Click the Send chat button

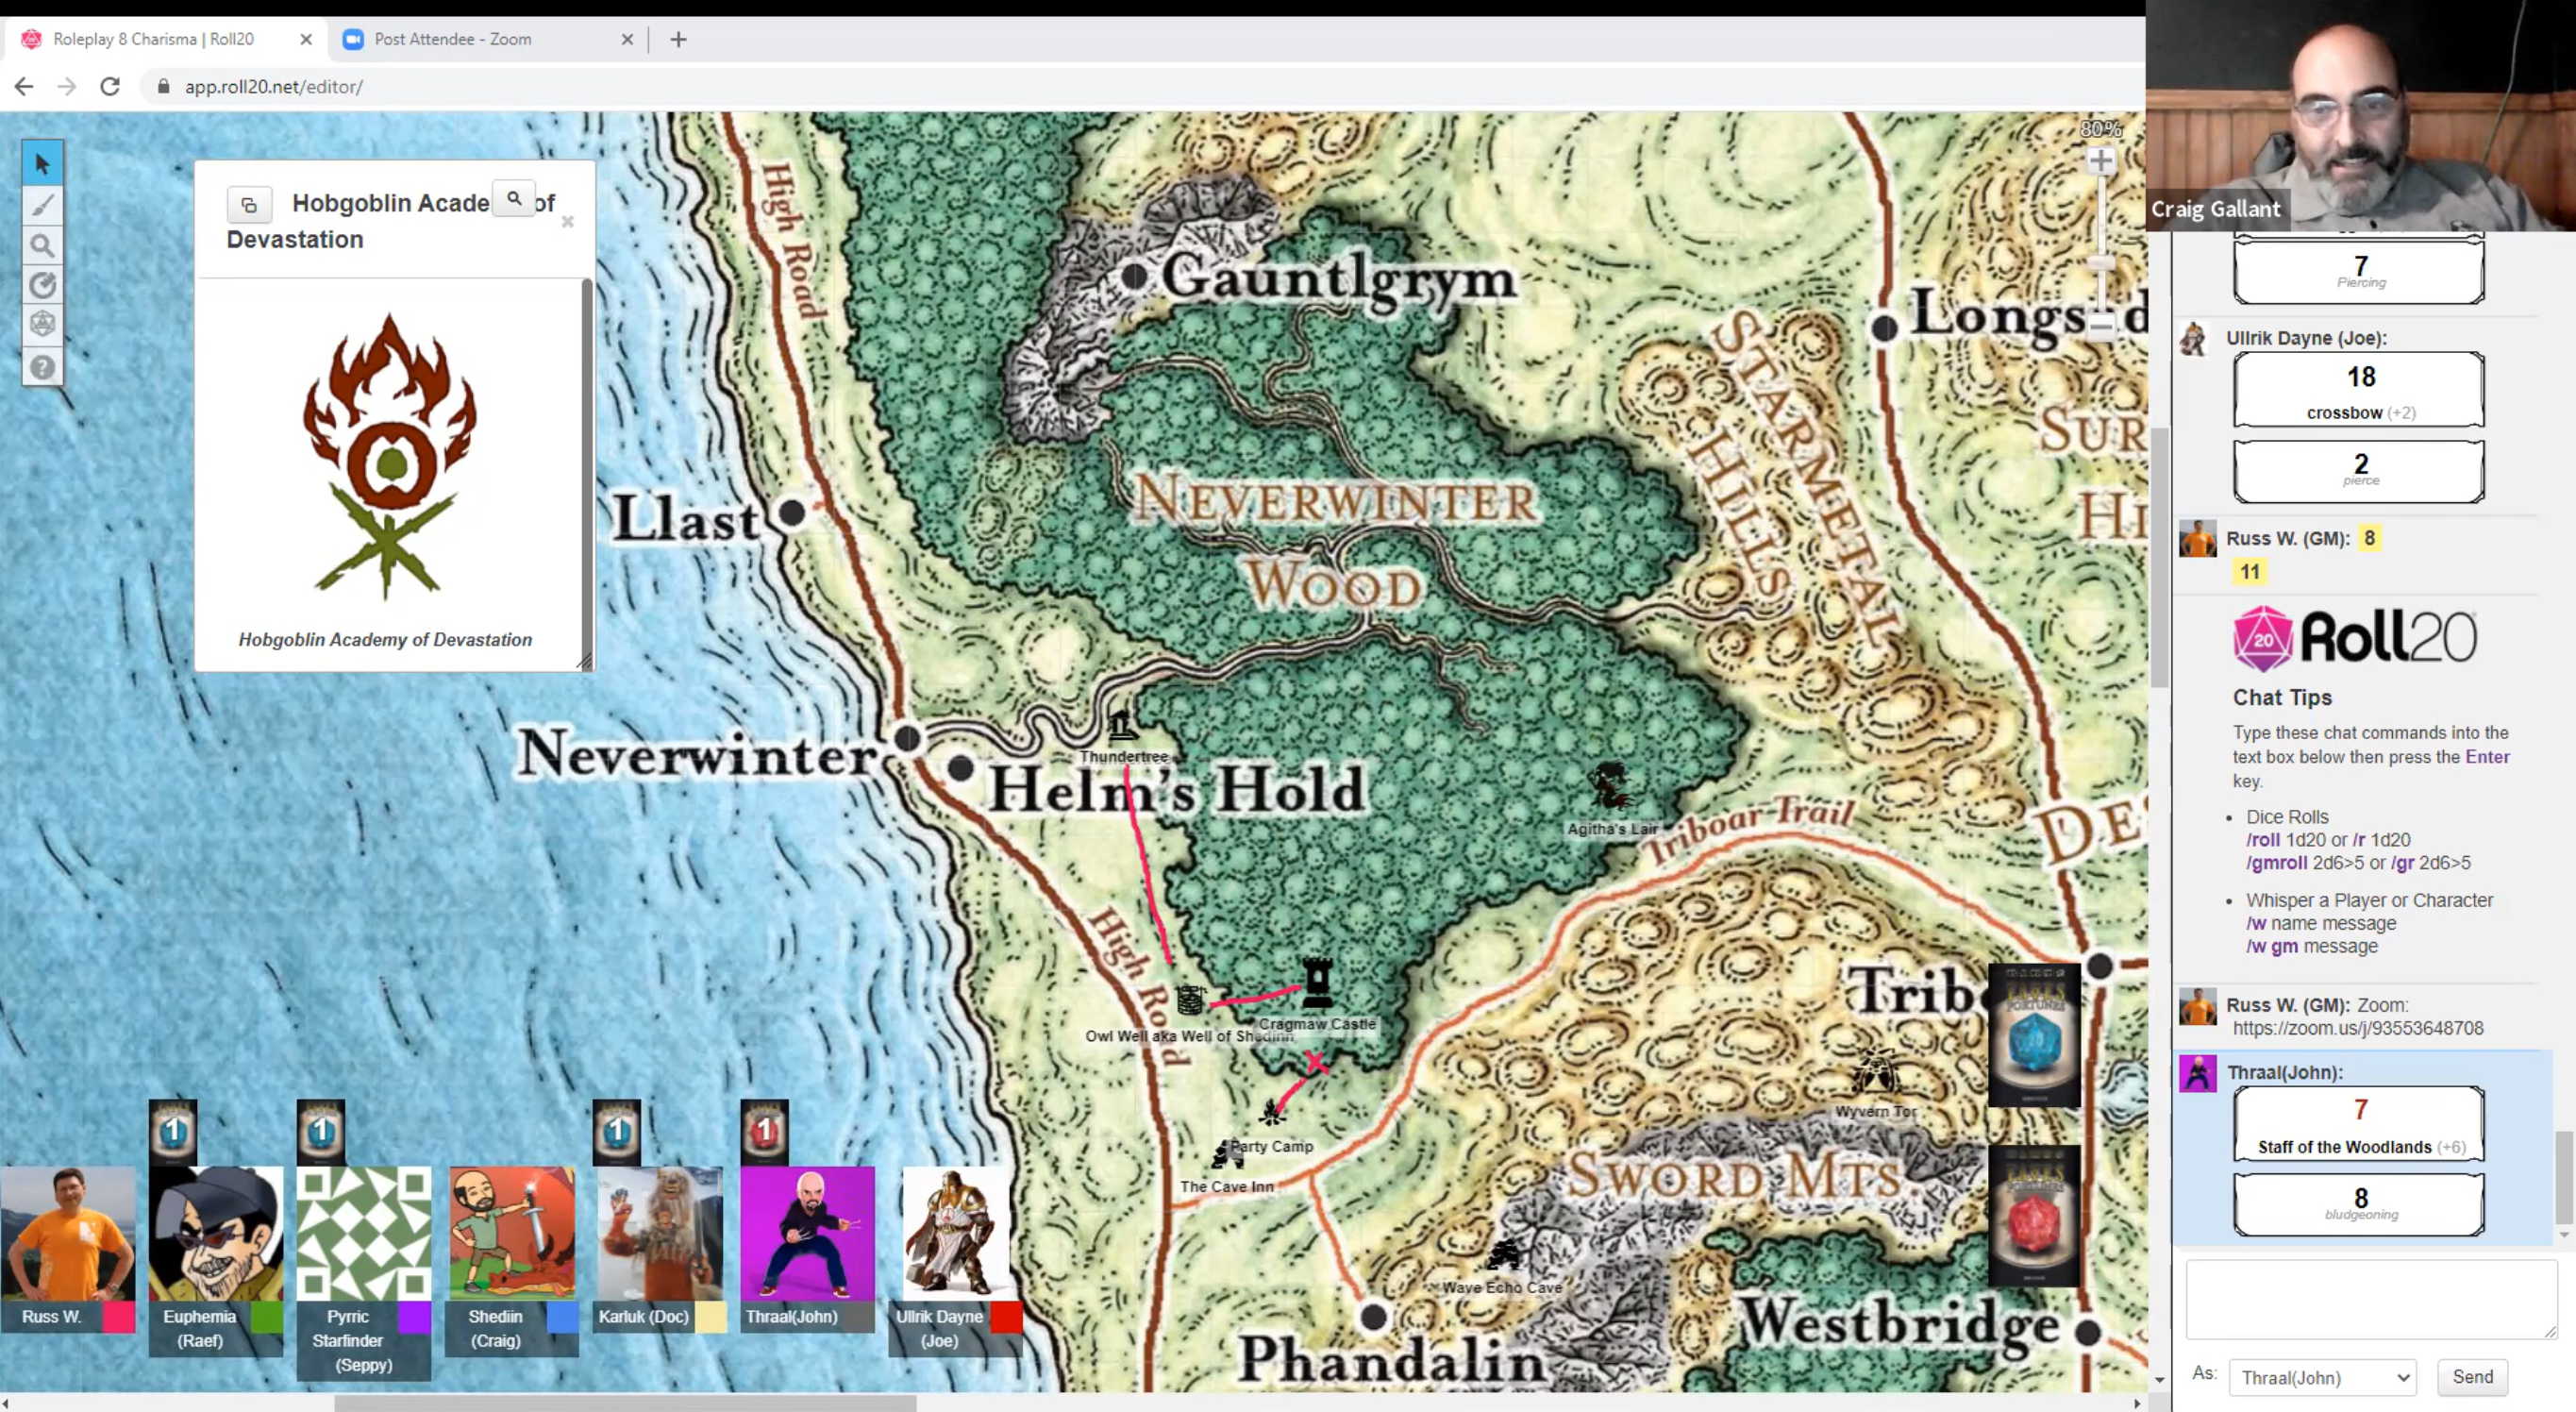[2472, 1377]
